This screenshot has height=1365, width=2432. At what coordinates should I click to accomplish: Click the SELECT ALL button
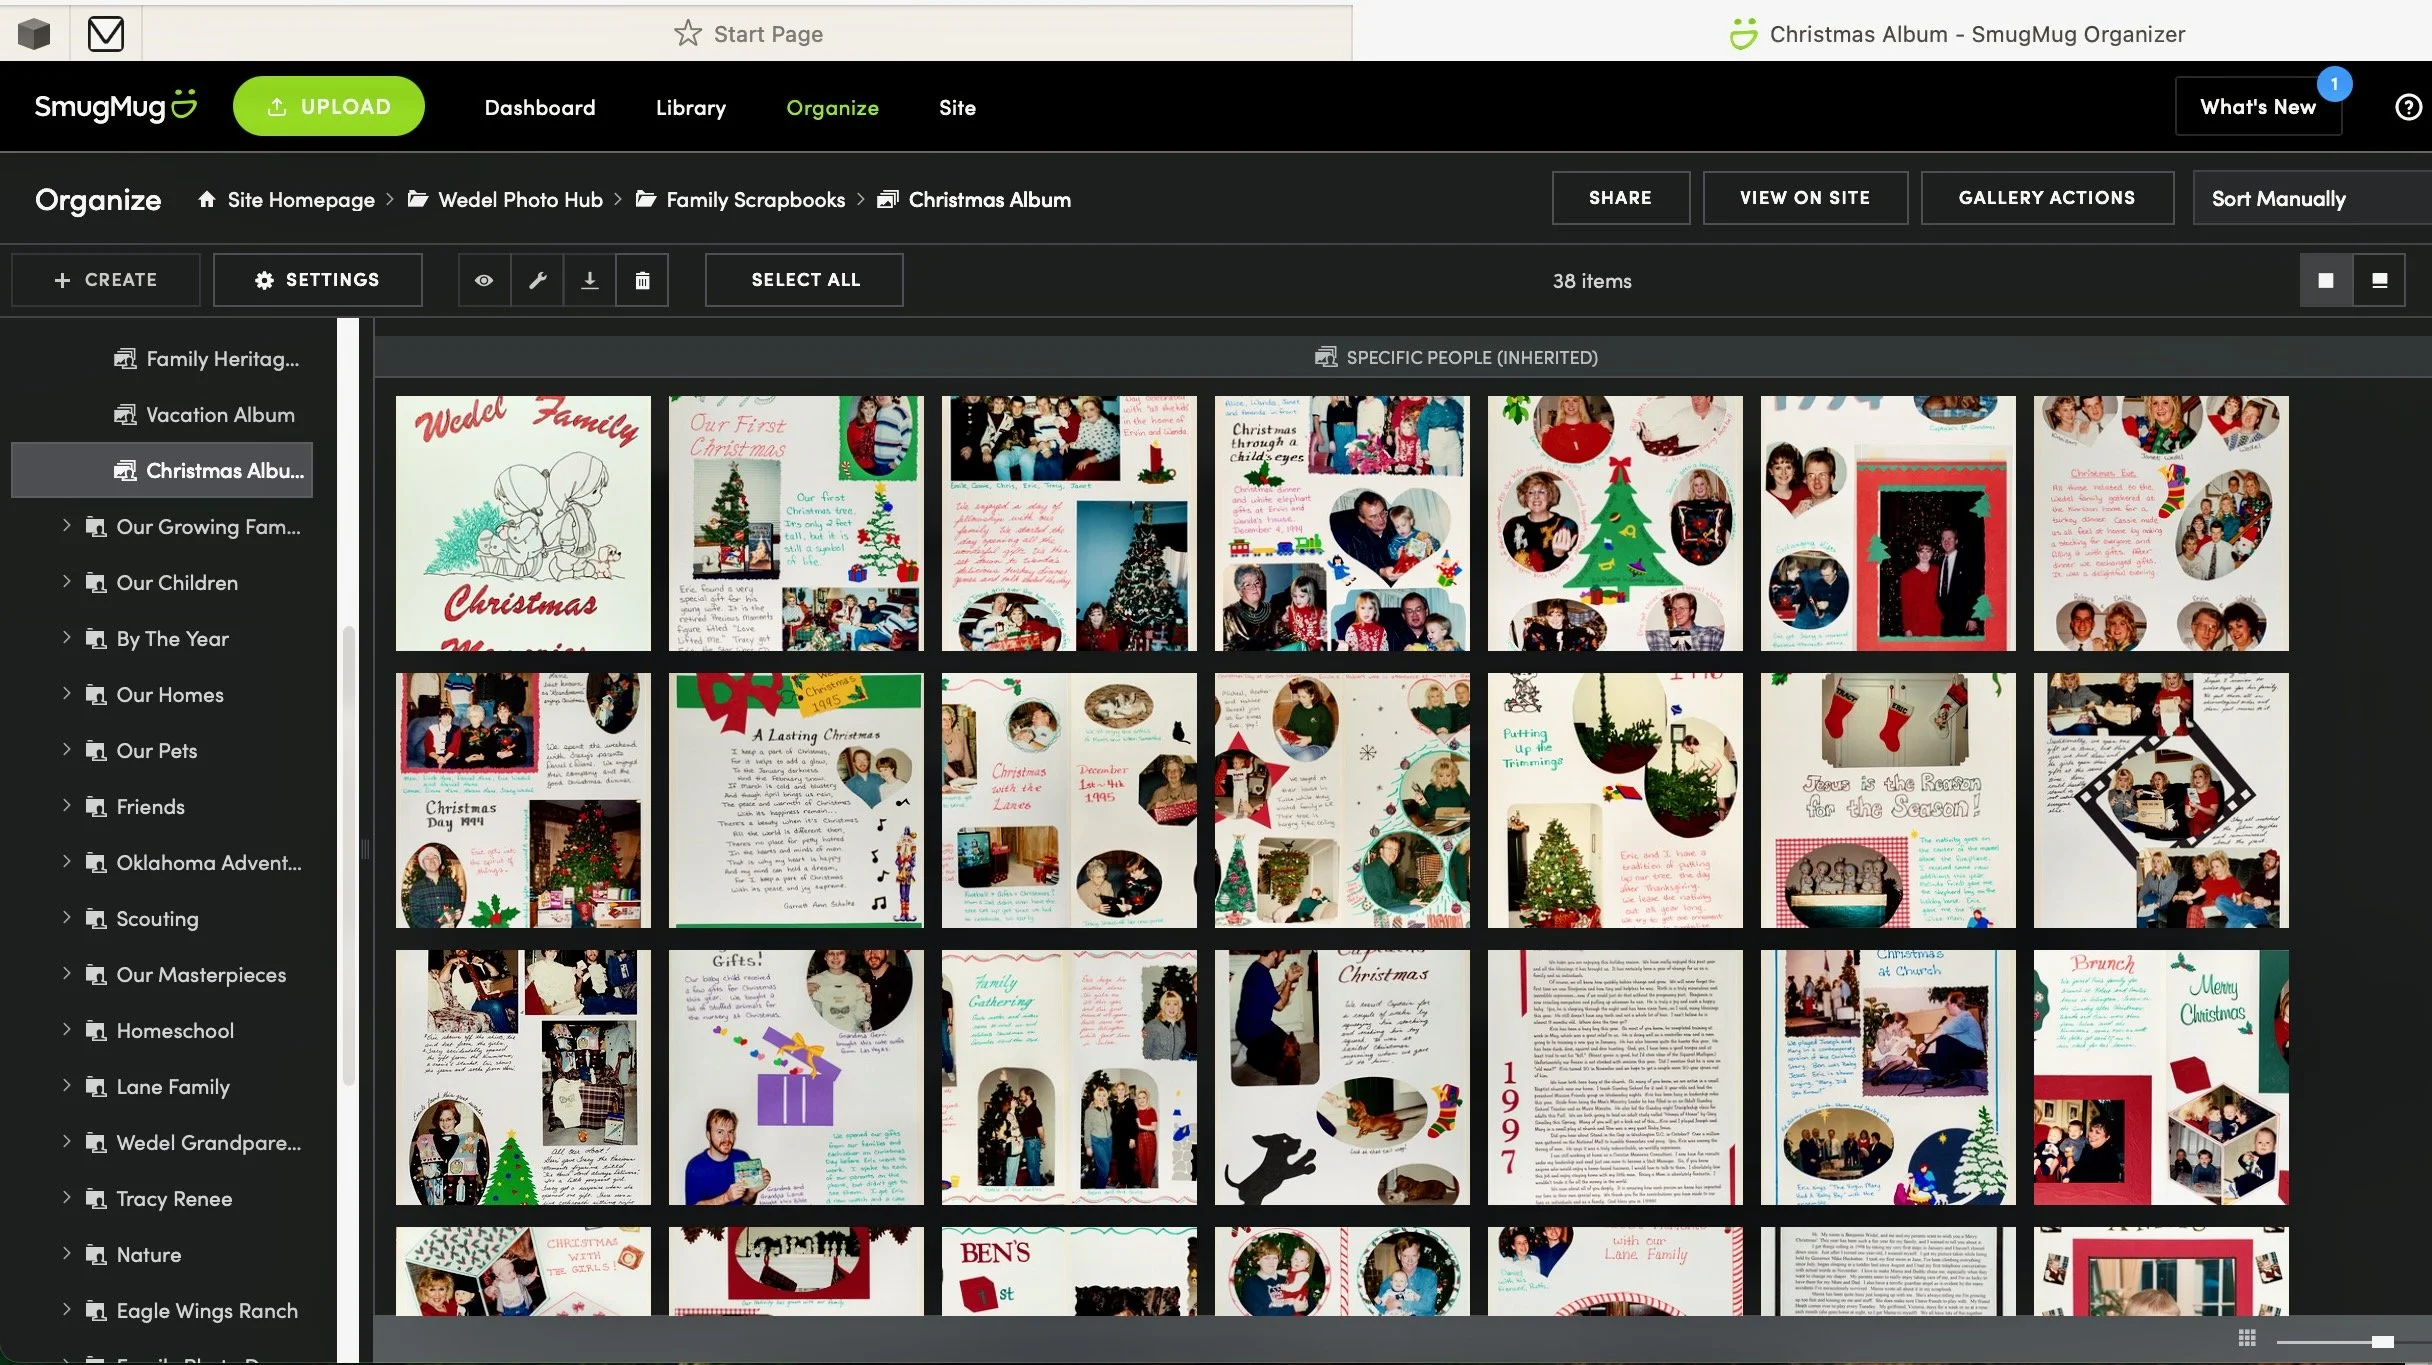[x=804, y=280]
